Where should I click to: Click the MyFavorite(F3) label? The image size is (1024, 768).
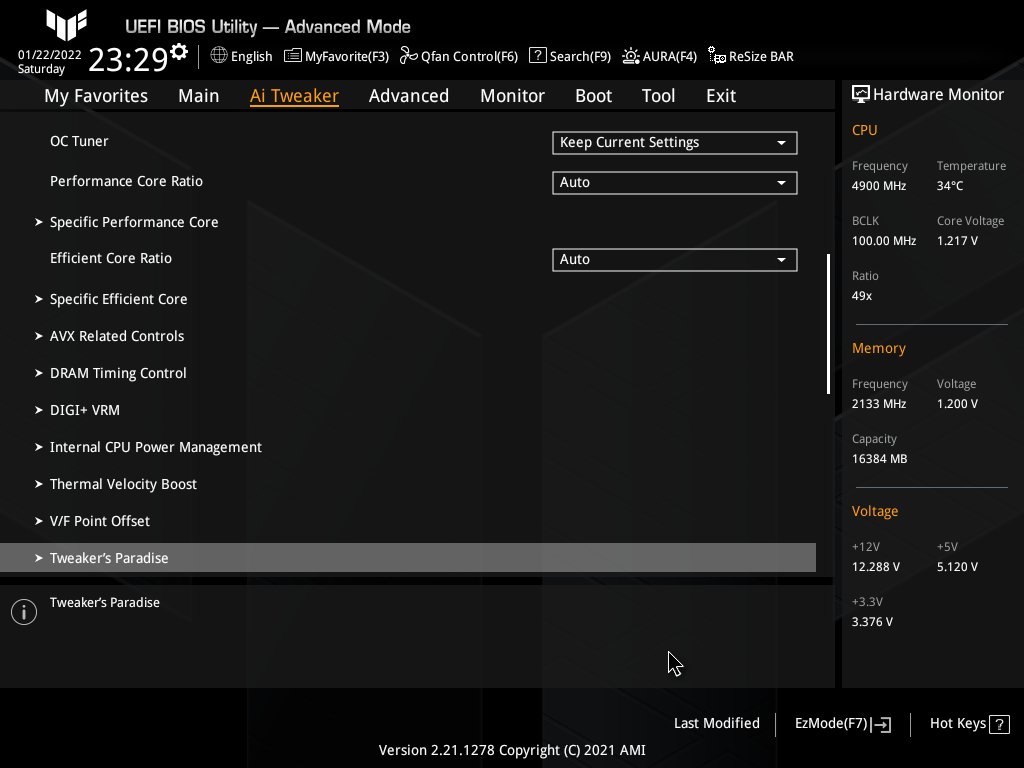point(347,56)
